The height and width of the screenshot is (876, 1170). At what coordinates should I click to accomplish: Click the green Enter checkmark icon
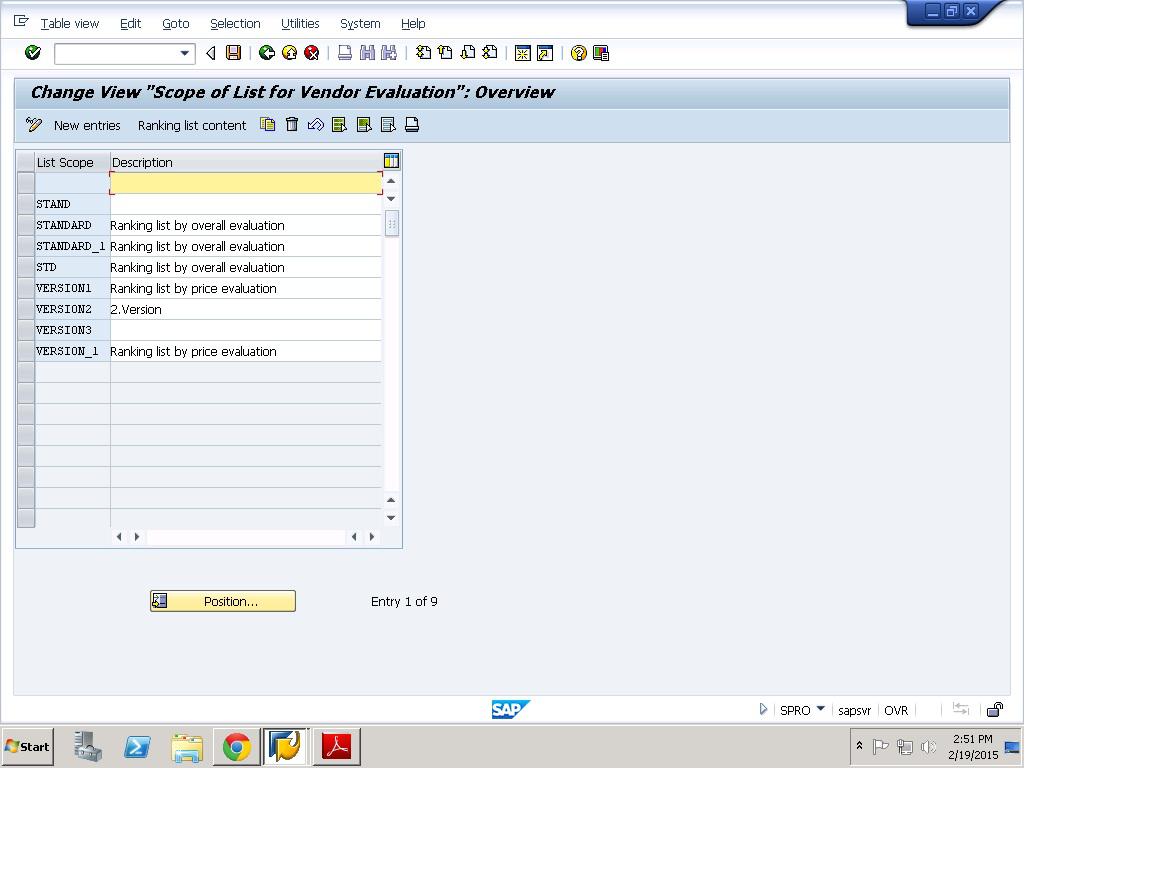coord(32,52)
